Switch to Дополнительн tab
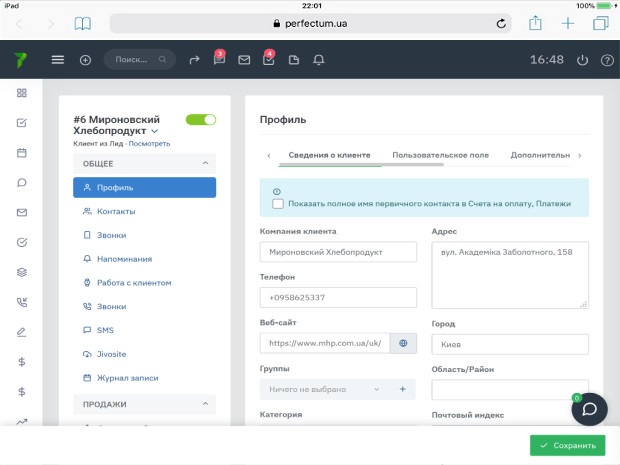Viewport: 620px width, 465px height. (x=540, y=155)
